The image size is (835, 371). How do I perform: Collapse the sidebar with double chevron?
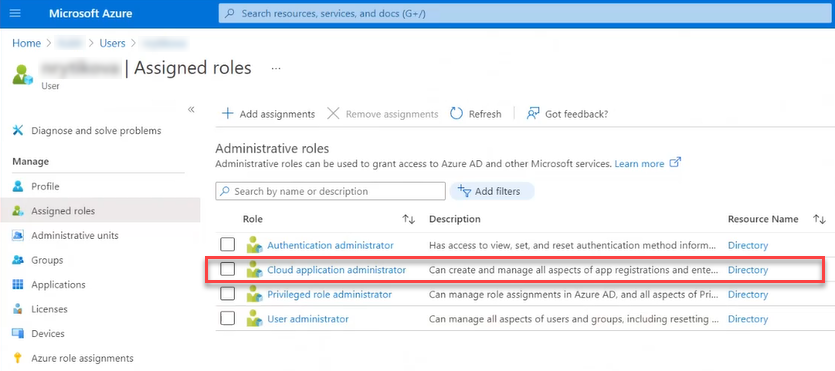[x=191, y=110]
